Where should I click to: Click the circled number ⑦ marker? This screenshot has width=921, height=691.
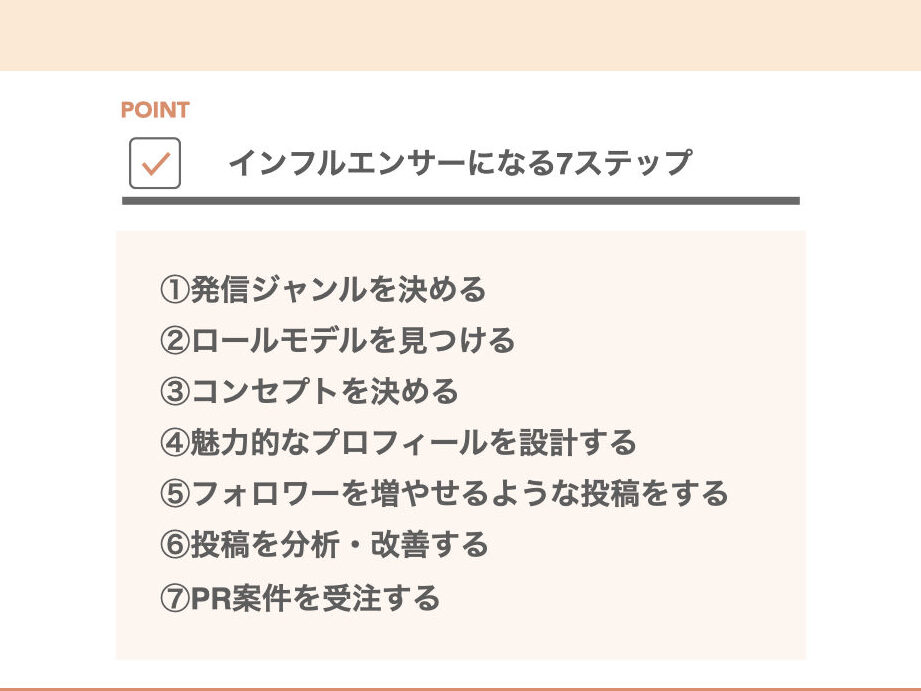click(174, 599)
